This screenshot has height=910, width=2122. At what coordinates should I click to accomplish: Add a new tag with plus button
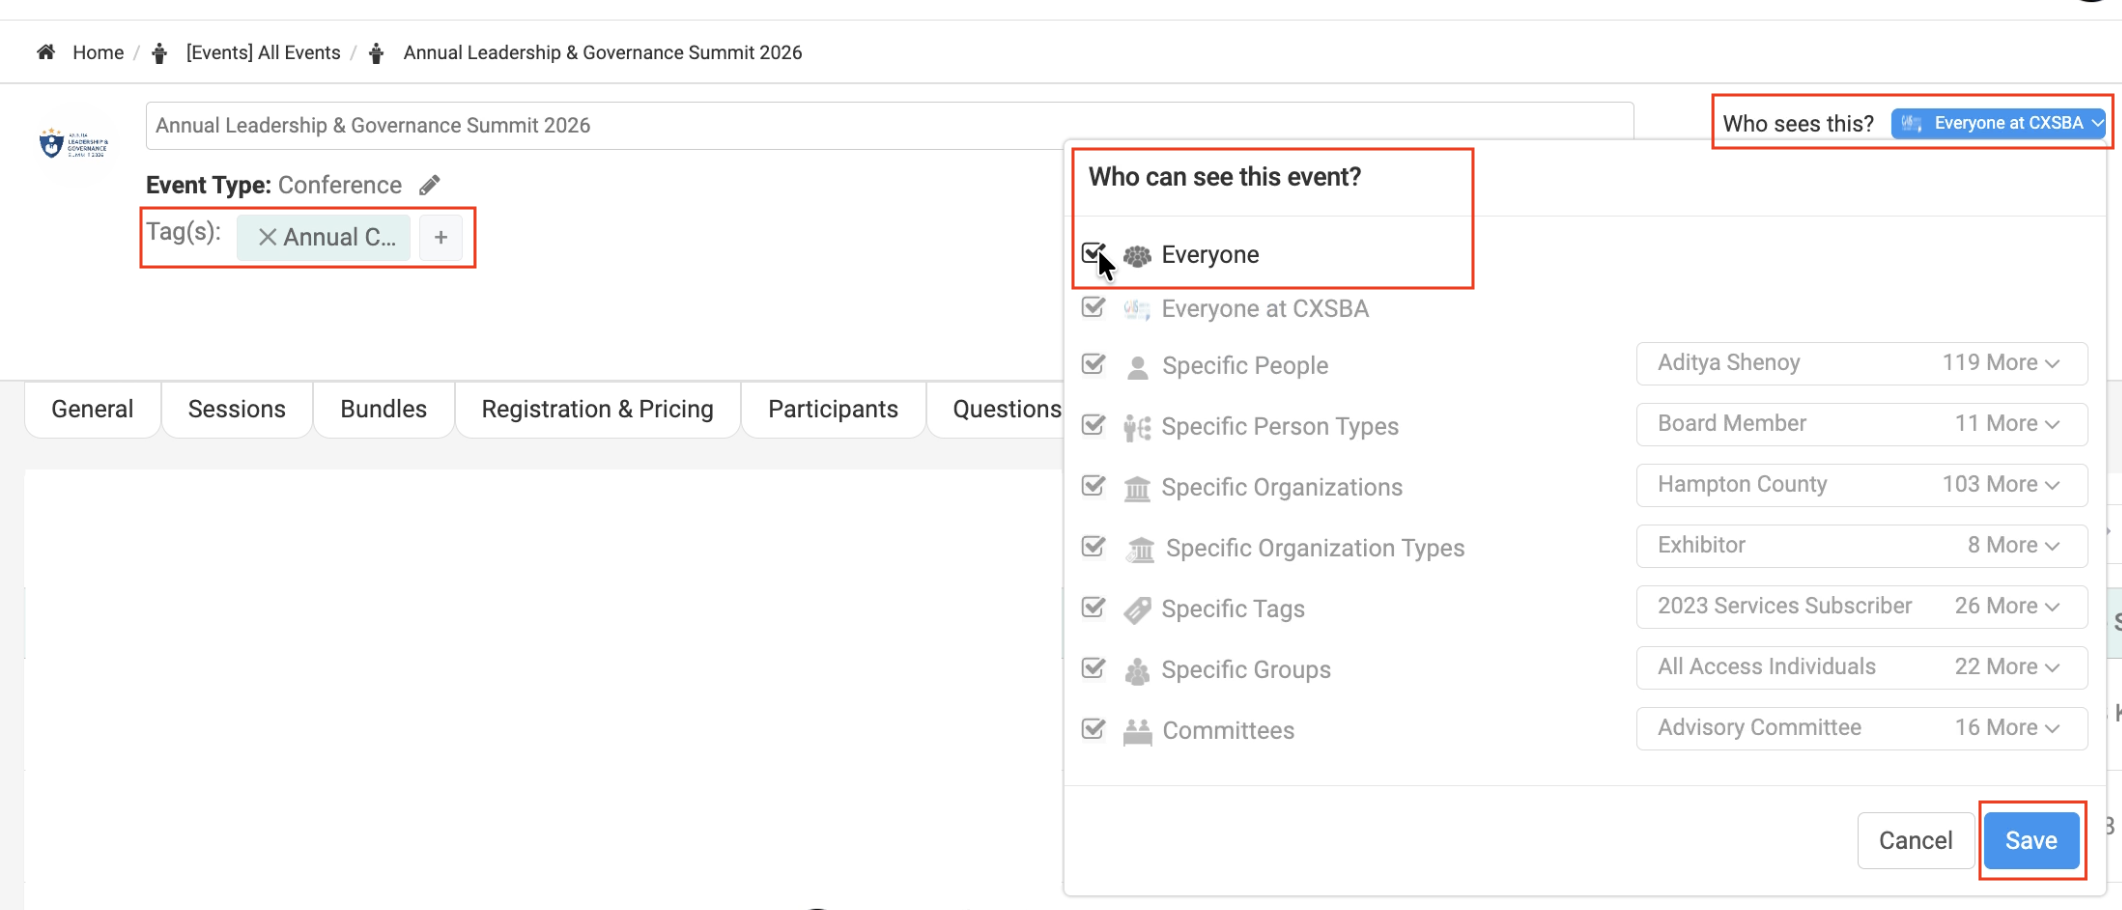(441, 238)
